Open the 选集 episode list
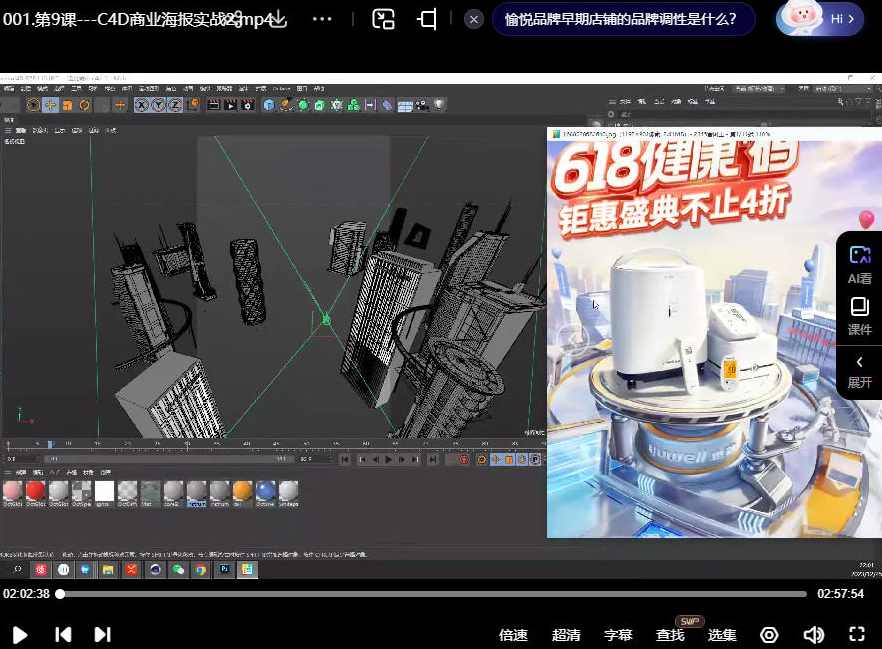 coord(722,634)
